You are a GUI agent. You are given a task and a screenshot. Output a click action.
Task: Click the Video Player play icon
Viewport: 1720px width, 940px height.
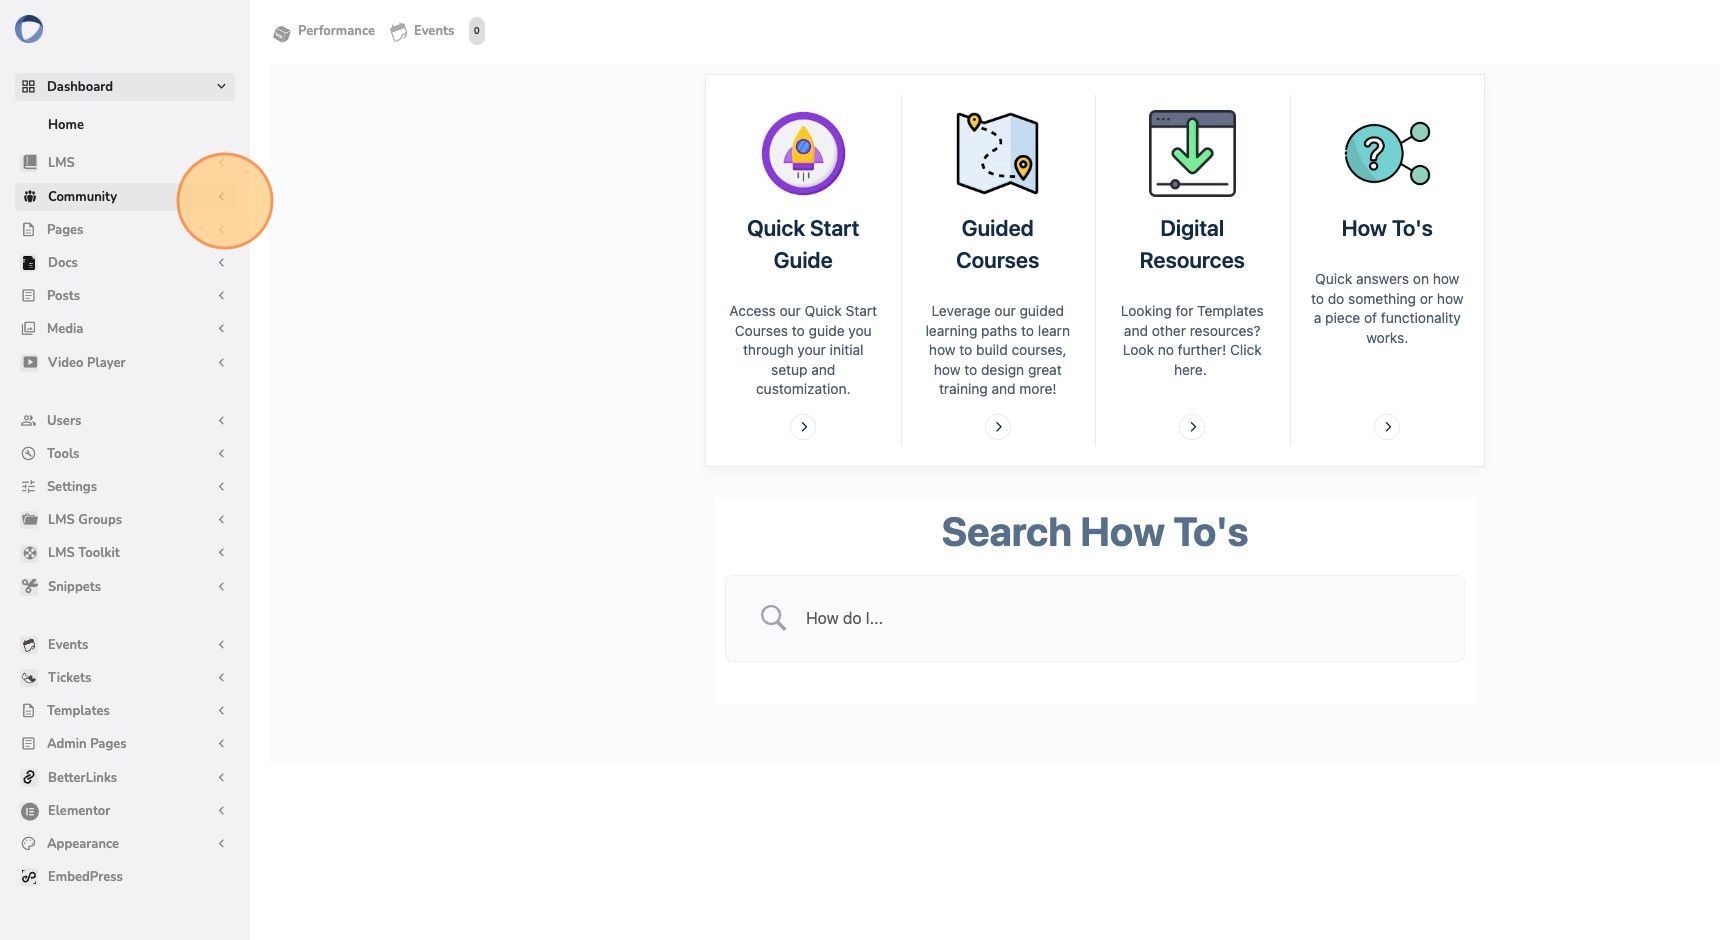(x=30, y=362)
